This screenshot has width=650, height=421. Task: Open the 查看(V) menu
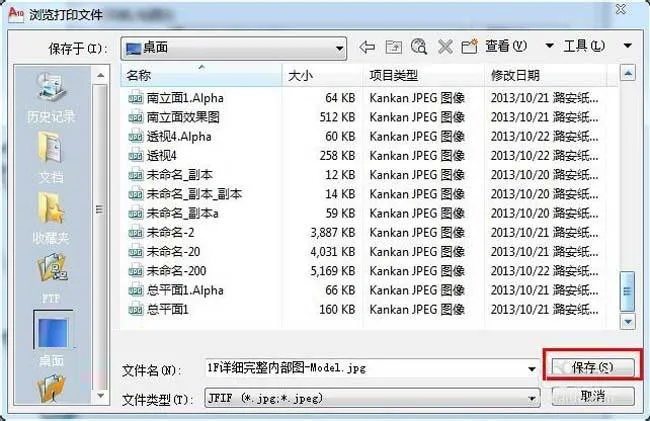click(506, 46)
